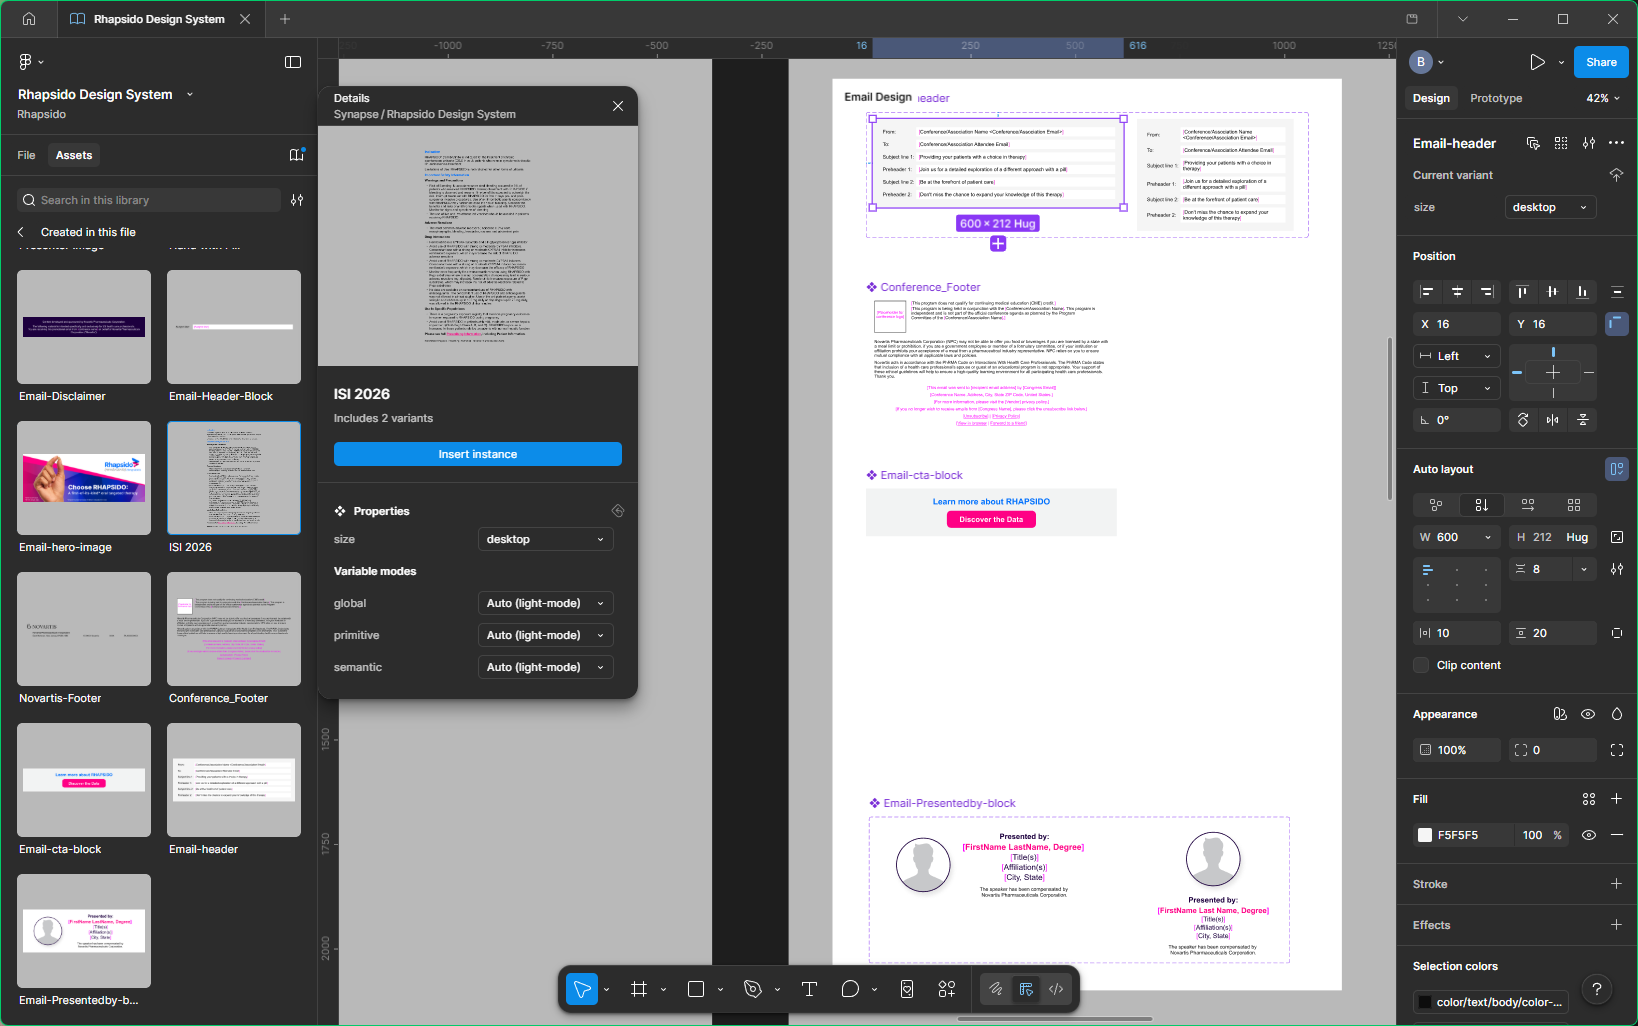Hide the F5F5F5 fill with eye toggle
The image size is (1638, 1026).
pyautogui.click(x=1589, y=835)
